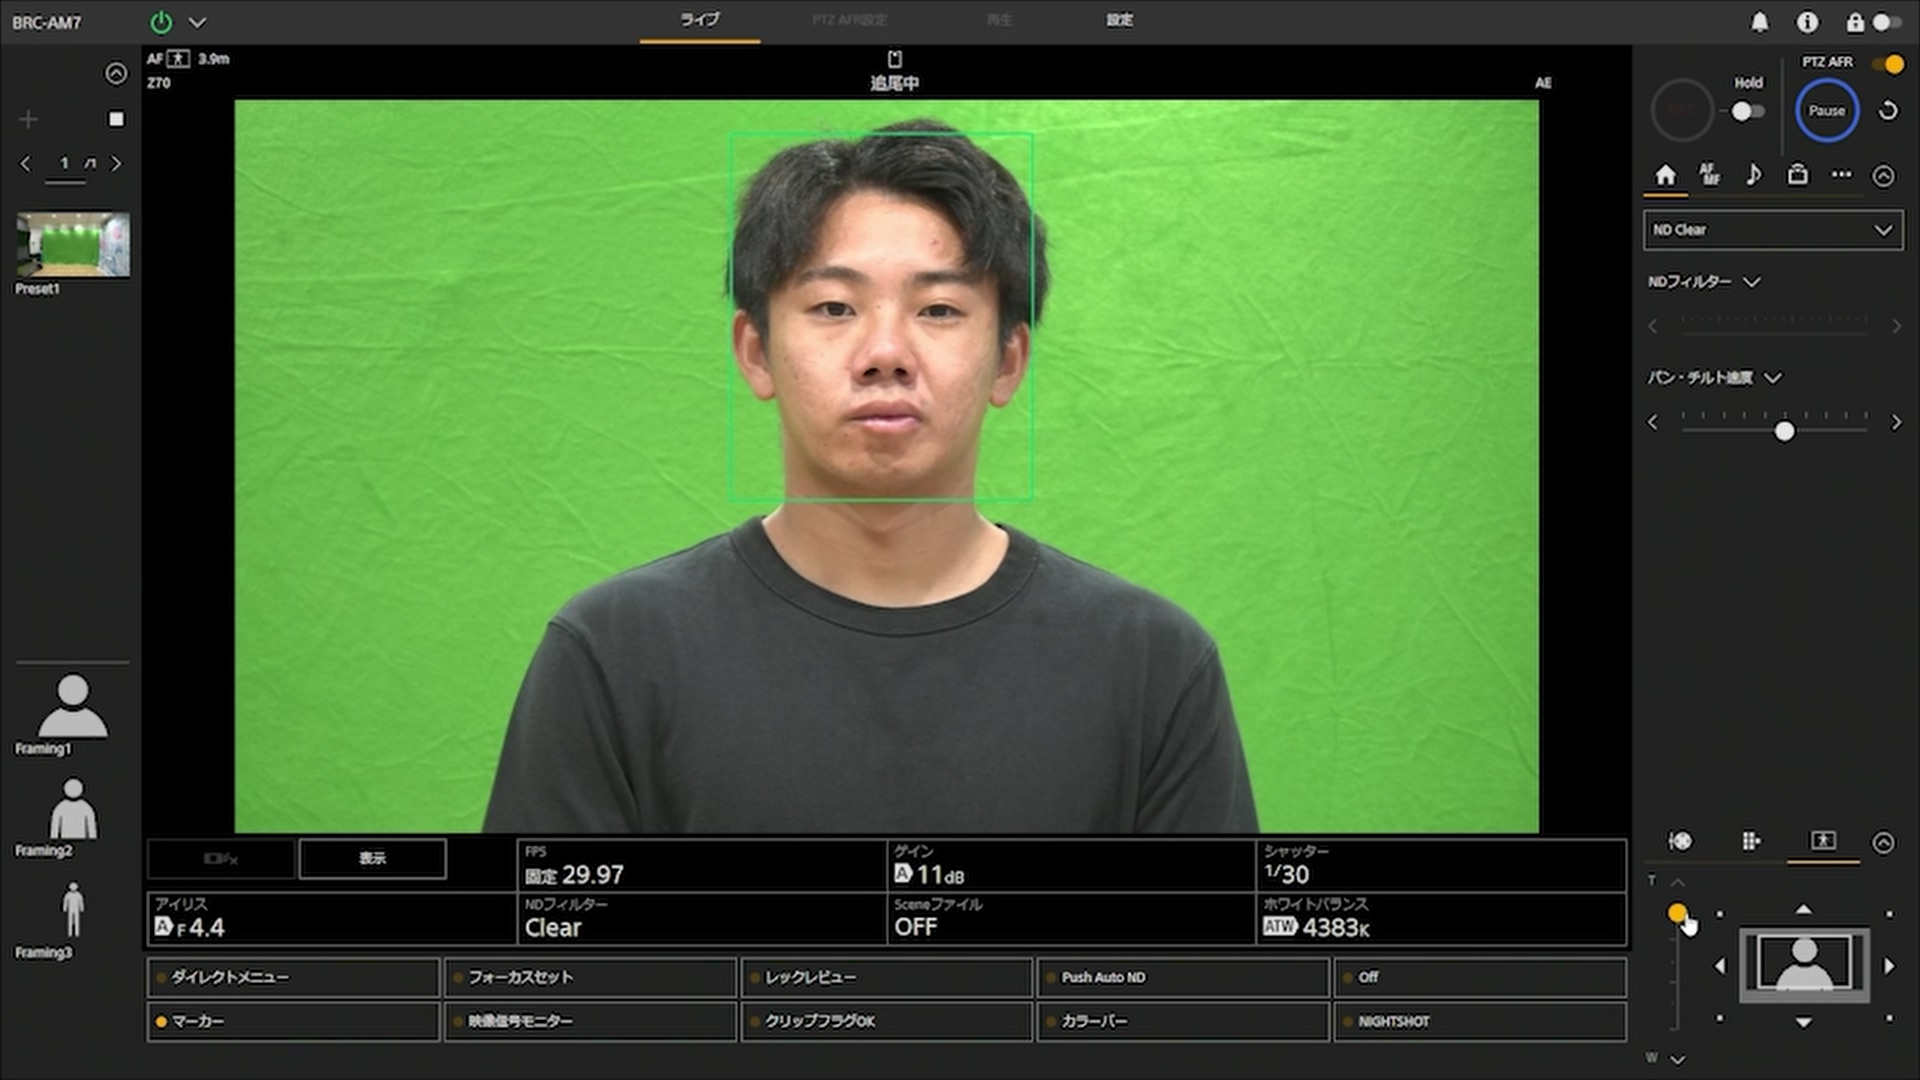Open the ND Clear dropdown
The width and height of the screenshot is (1920, 1080).
tap(1773, 230)
